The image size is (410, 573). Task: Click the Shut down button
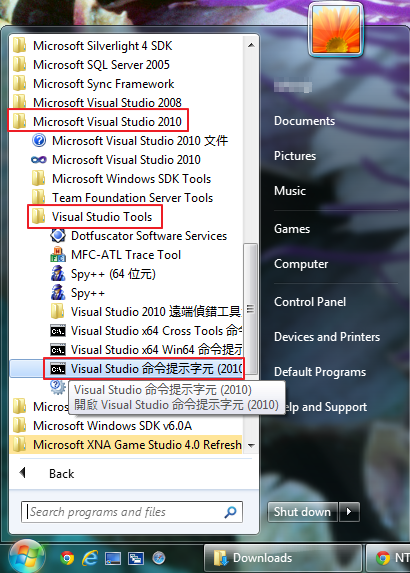tap(302, 512)
